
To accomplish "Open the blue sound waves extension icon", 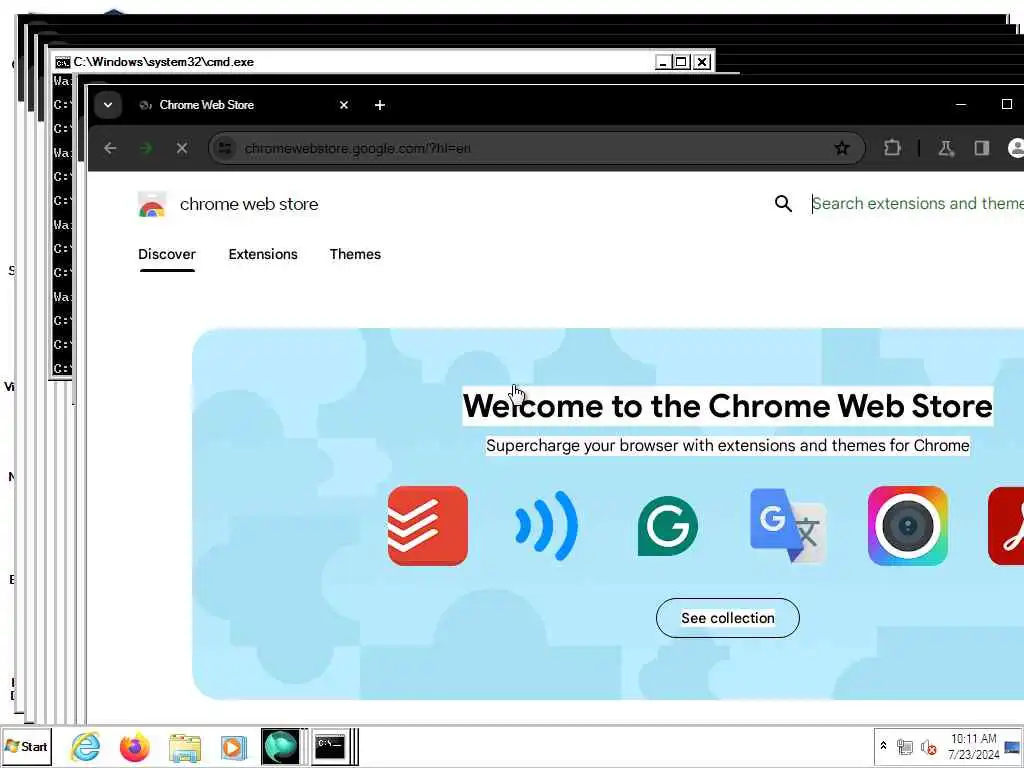I will [547, 526].
